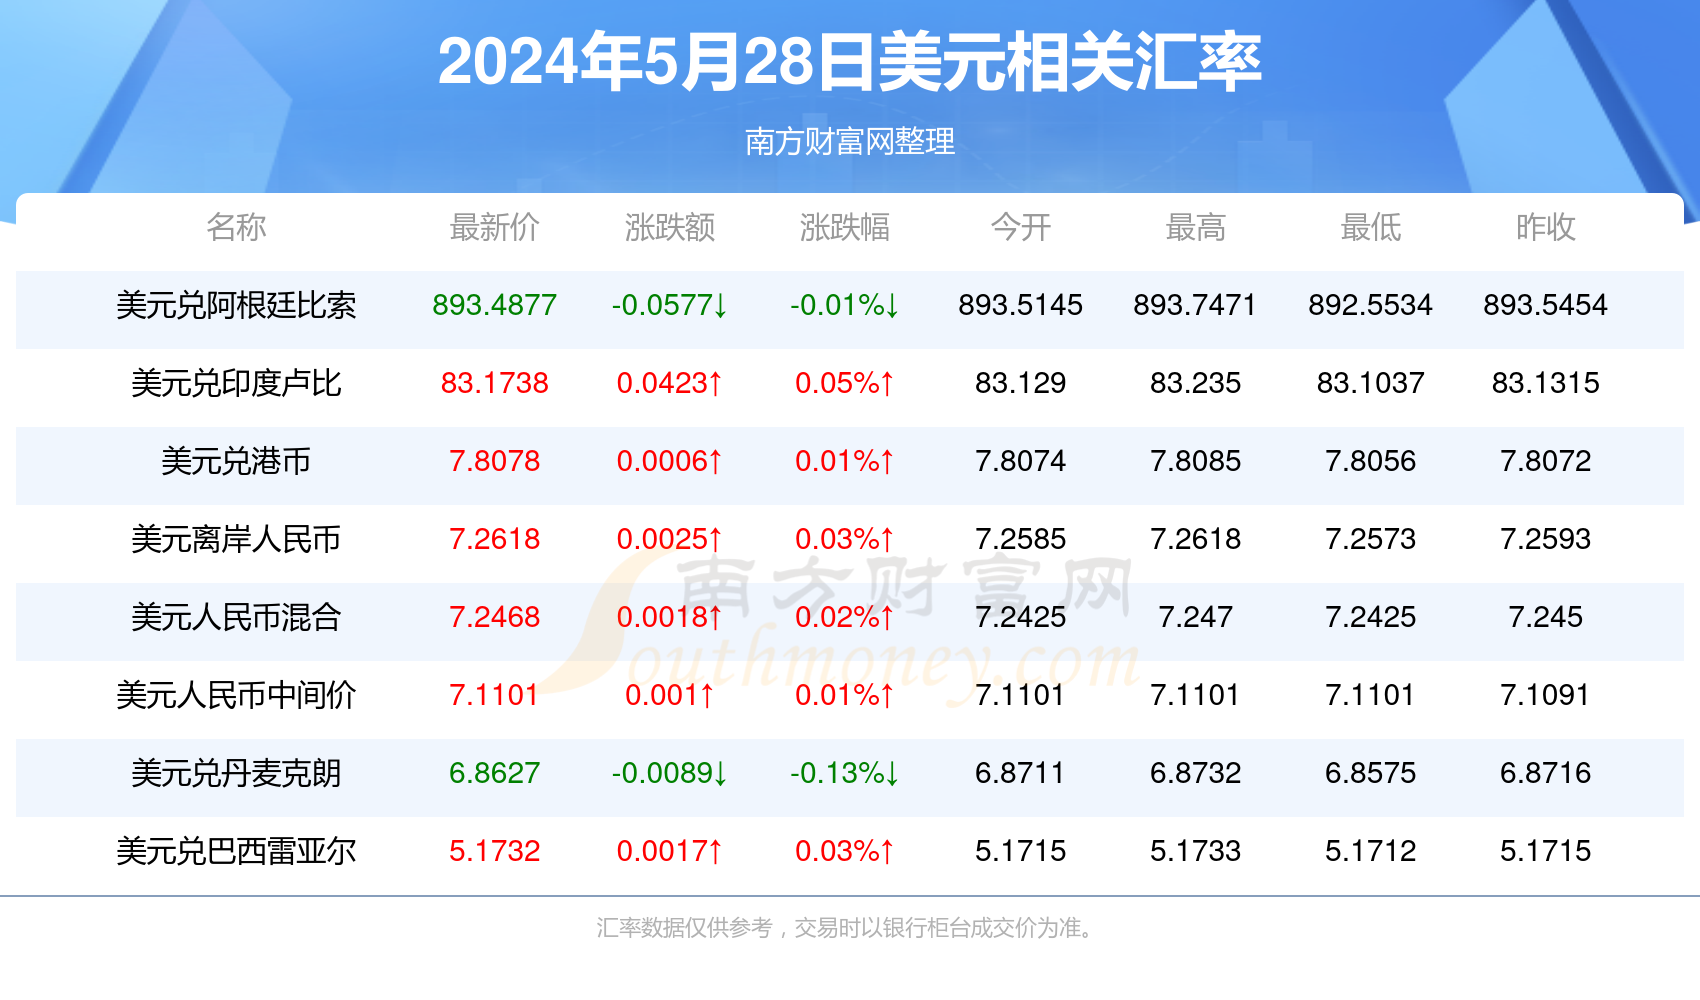1700x1000 pixels.
Task: Click the percentage -0.13%↓
Action: coord(845,773)
